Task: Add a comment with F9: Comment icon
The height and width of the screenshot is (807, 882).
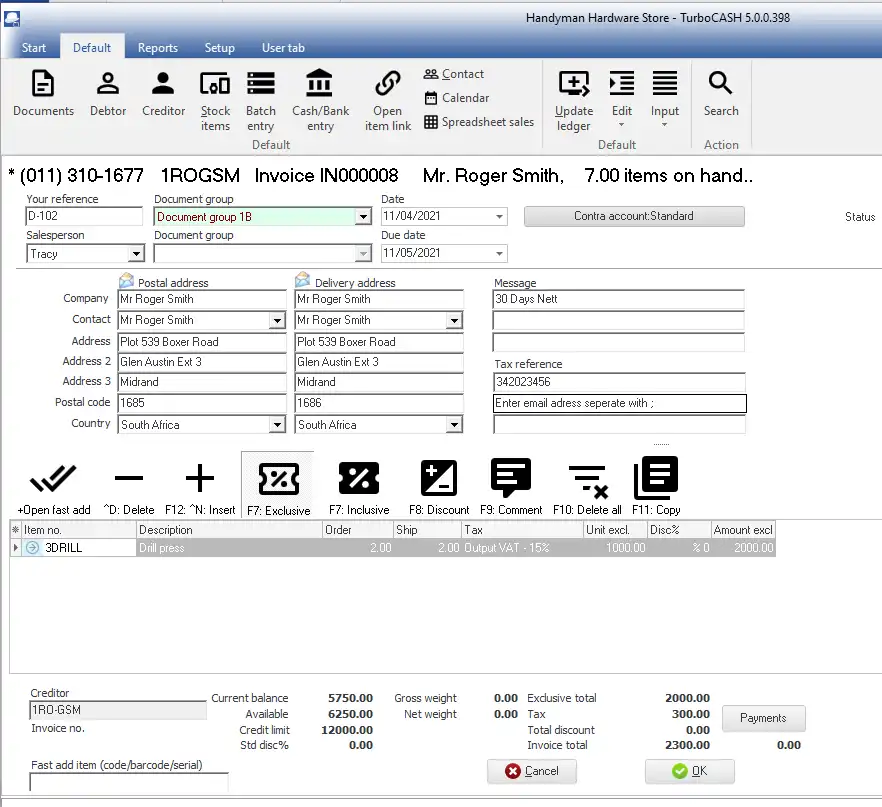Action: click(511, 488)
